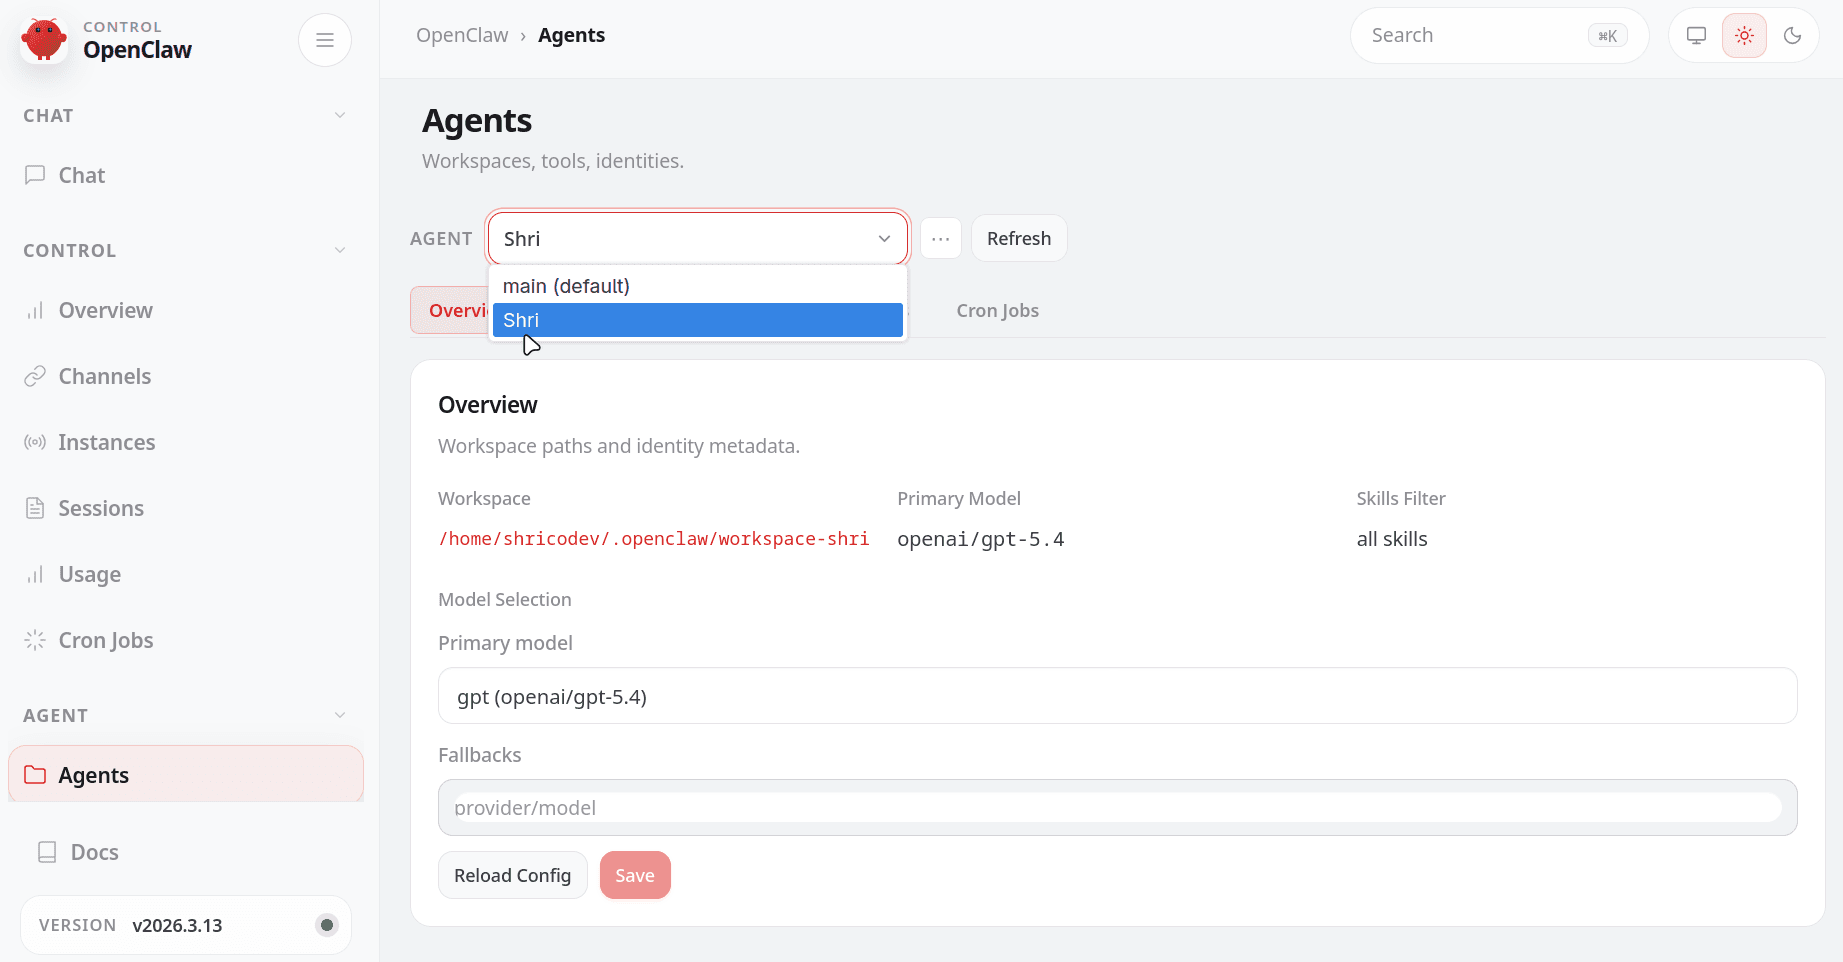
Task: Click the Docs book icon
Action: (x=47, y=852)
